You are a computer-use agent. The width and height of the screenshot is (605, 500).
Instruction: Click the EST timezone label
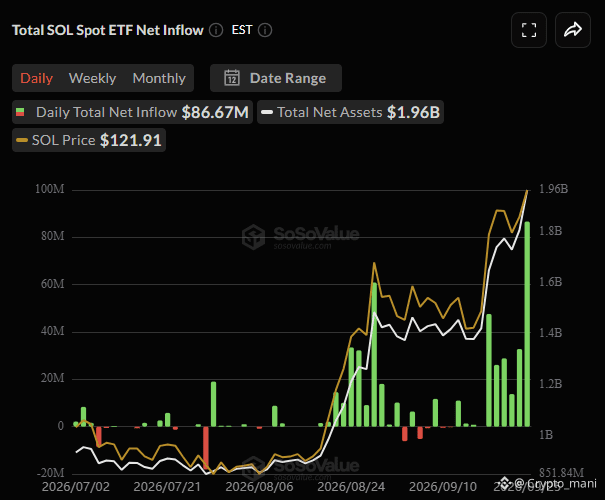coord(242,30)
